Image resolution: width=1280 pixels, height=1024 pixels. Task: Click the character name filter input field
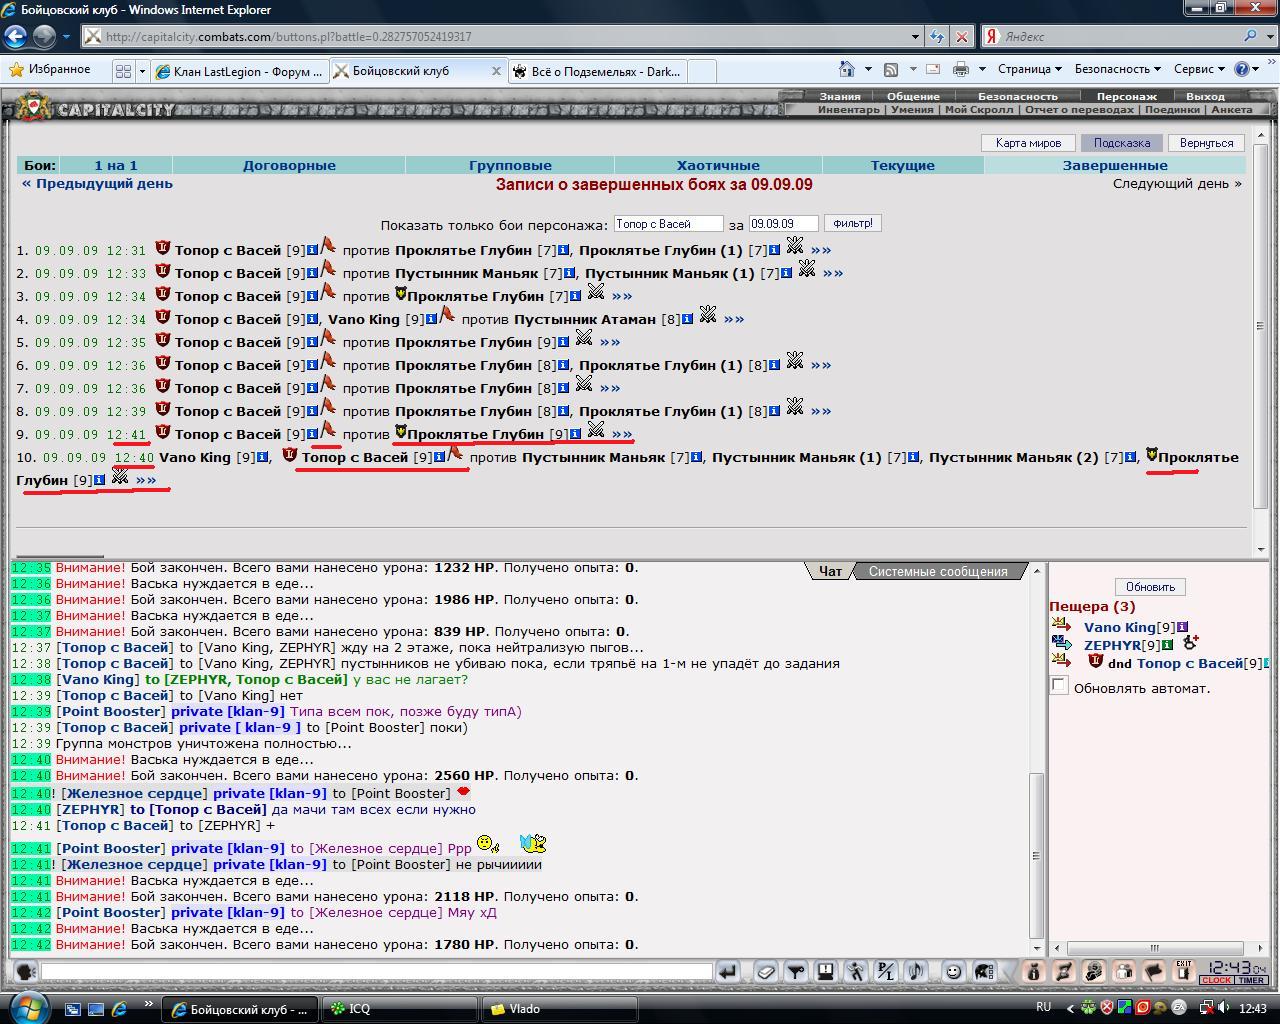tap(668, 224)
